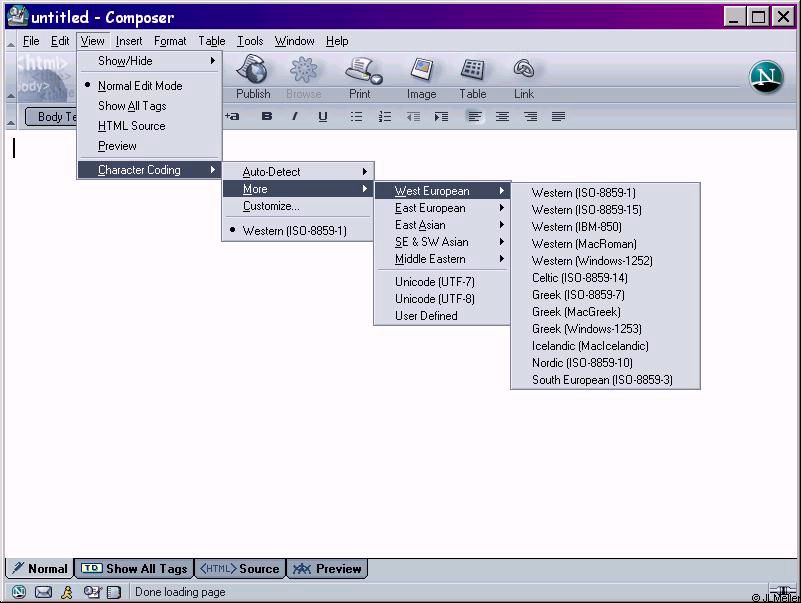Choose Preview from the View menu
801x603 pixels.
click(149, 146)
